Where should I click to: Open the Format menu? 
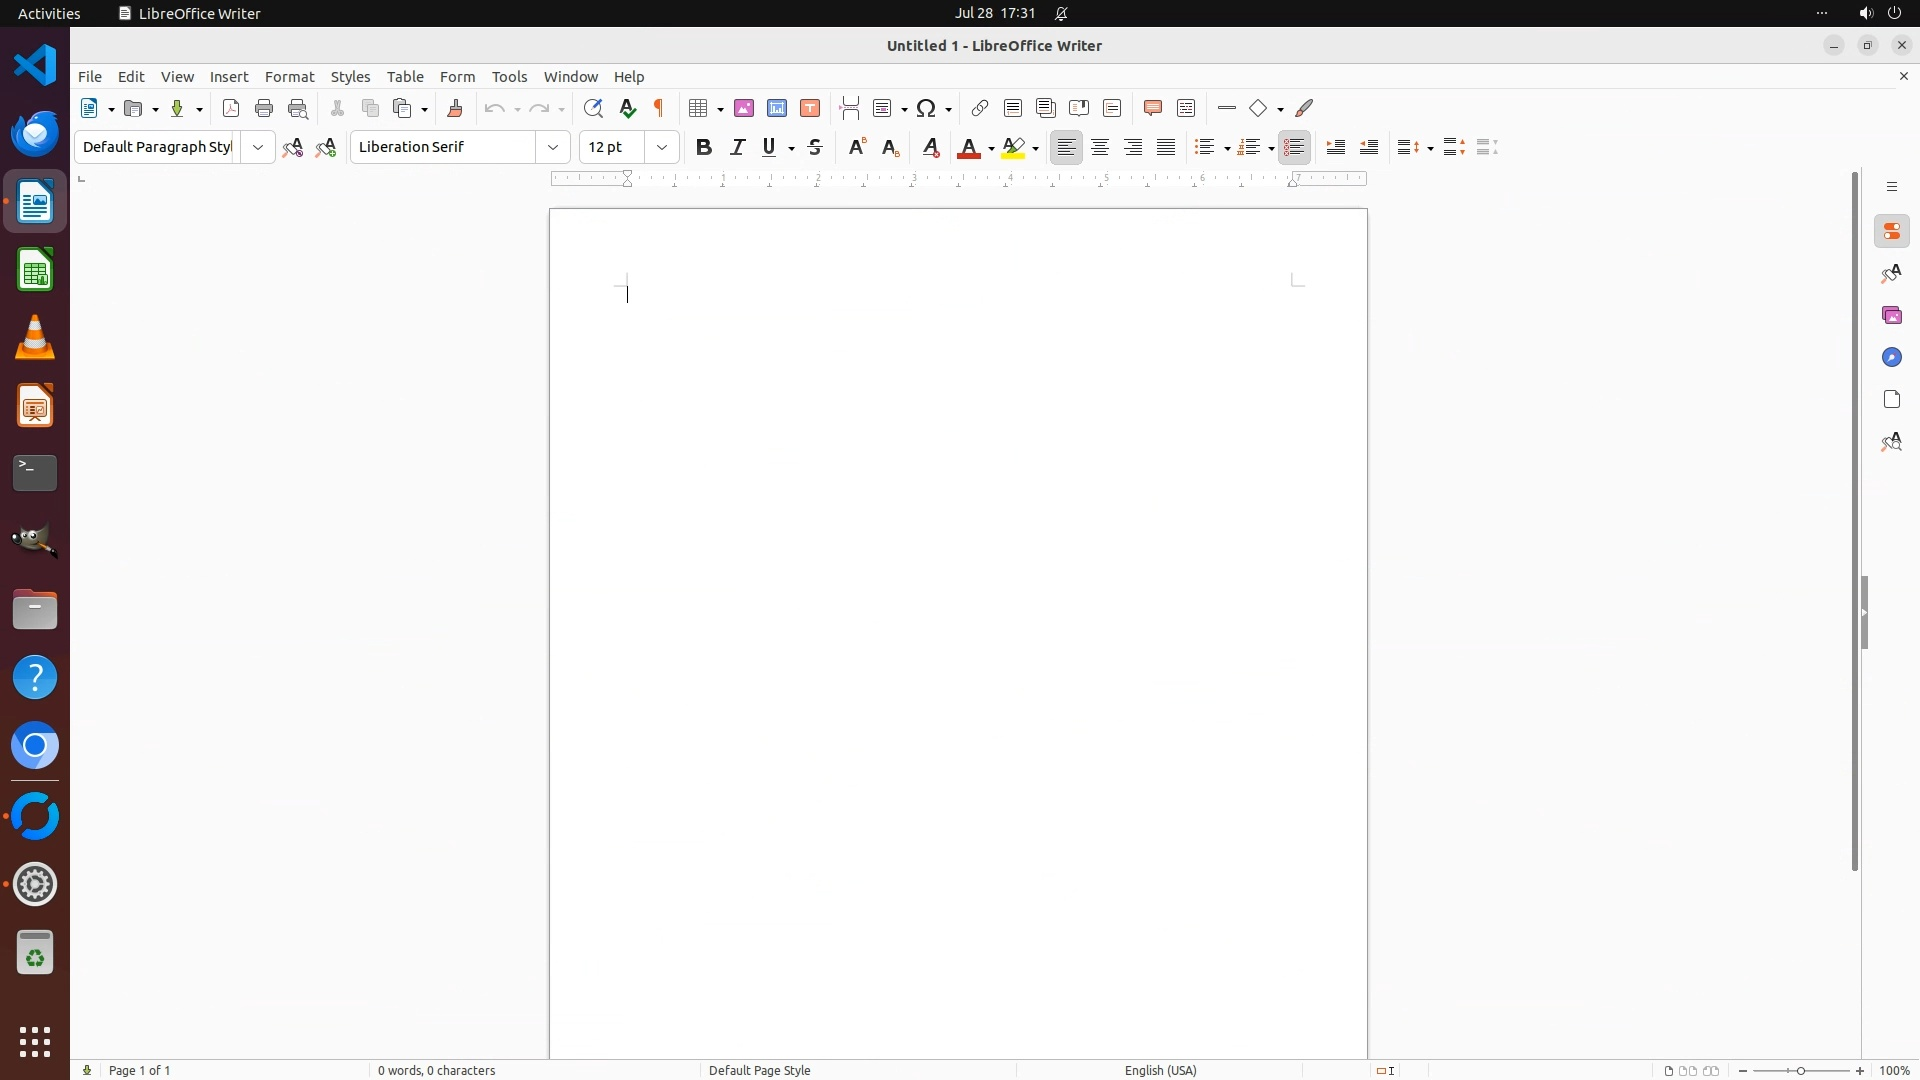coord(289,77)
